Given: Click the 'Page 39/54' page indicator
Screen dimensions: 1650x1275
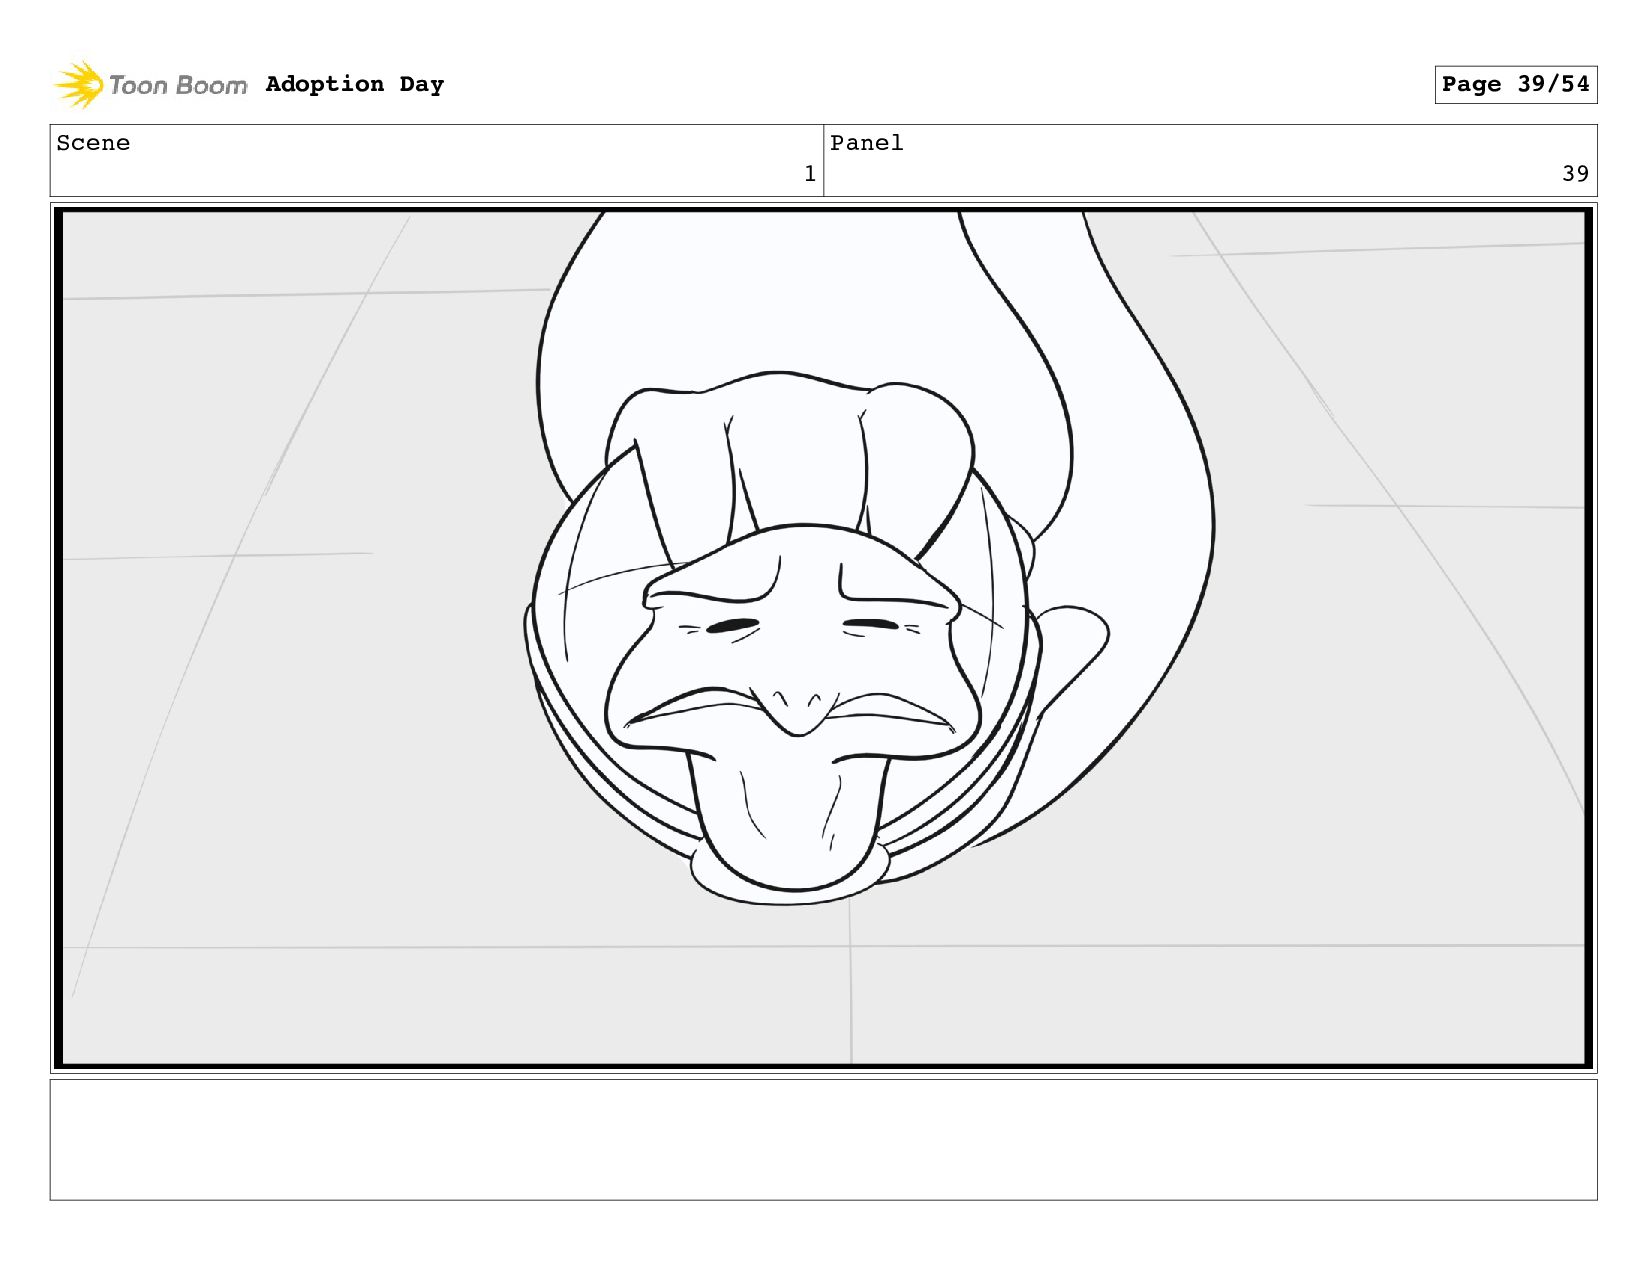Looking at the screenshot, I should pos(1515,84).
